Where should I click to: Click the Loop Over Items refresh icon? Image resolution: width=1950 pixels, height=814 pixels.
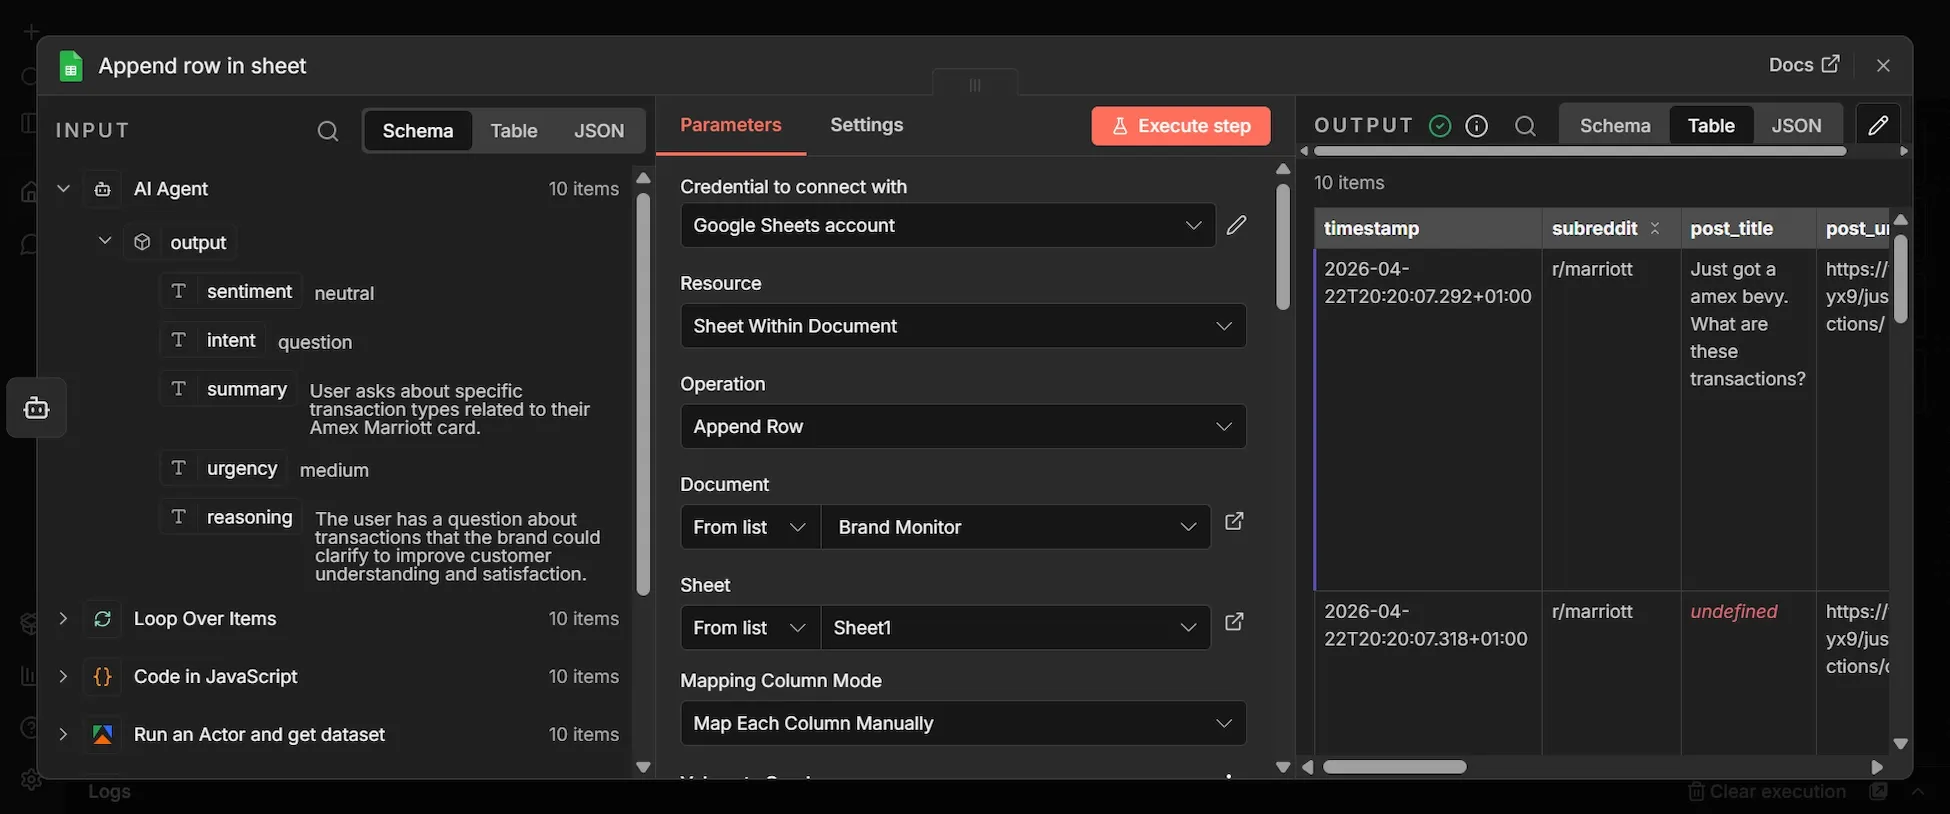[x=102, y=619]
